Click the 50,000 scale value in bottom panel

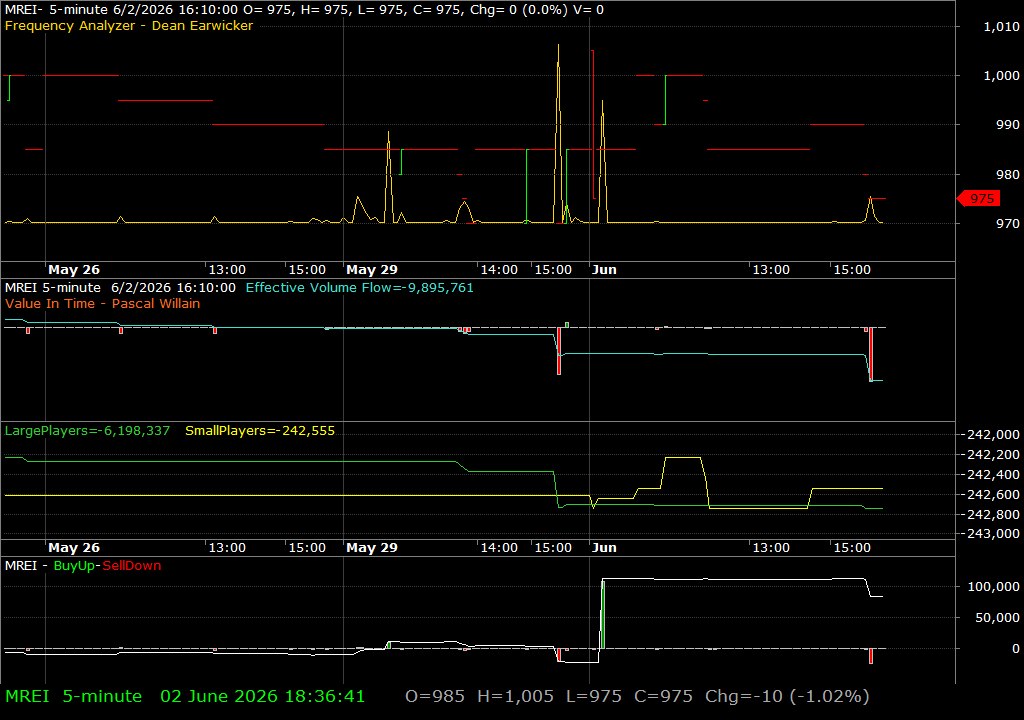tap(997, 617)
